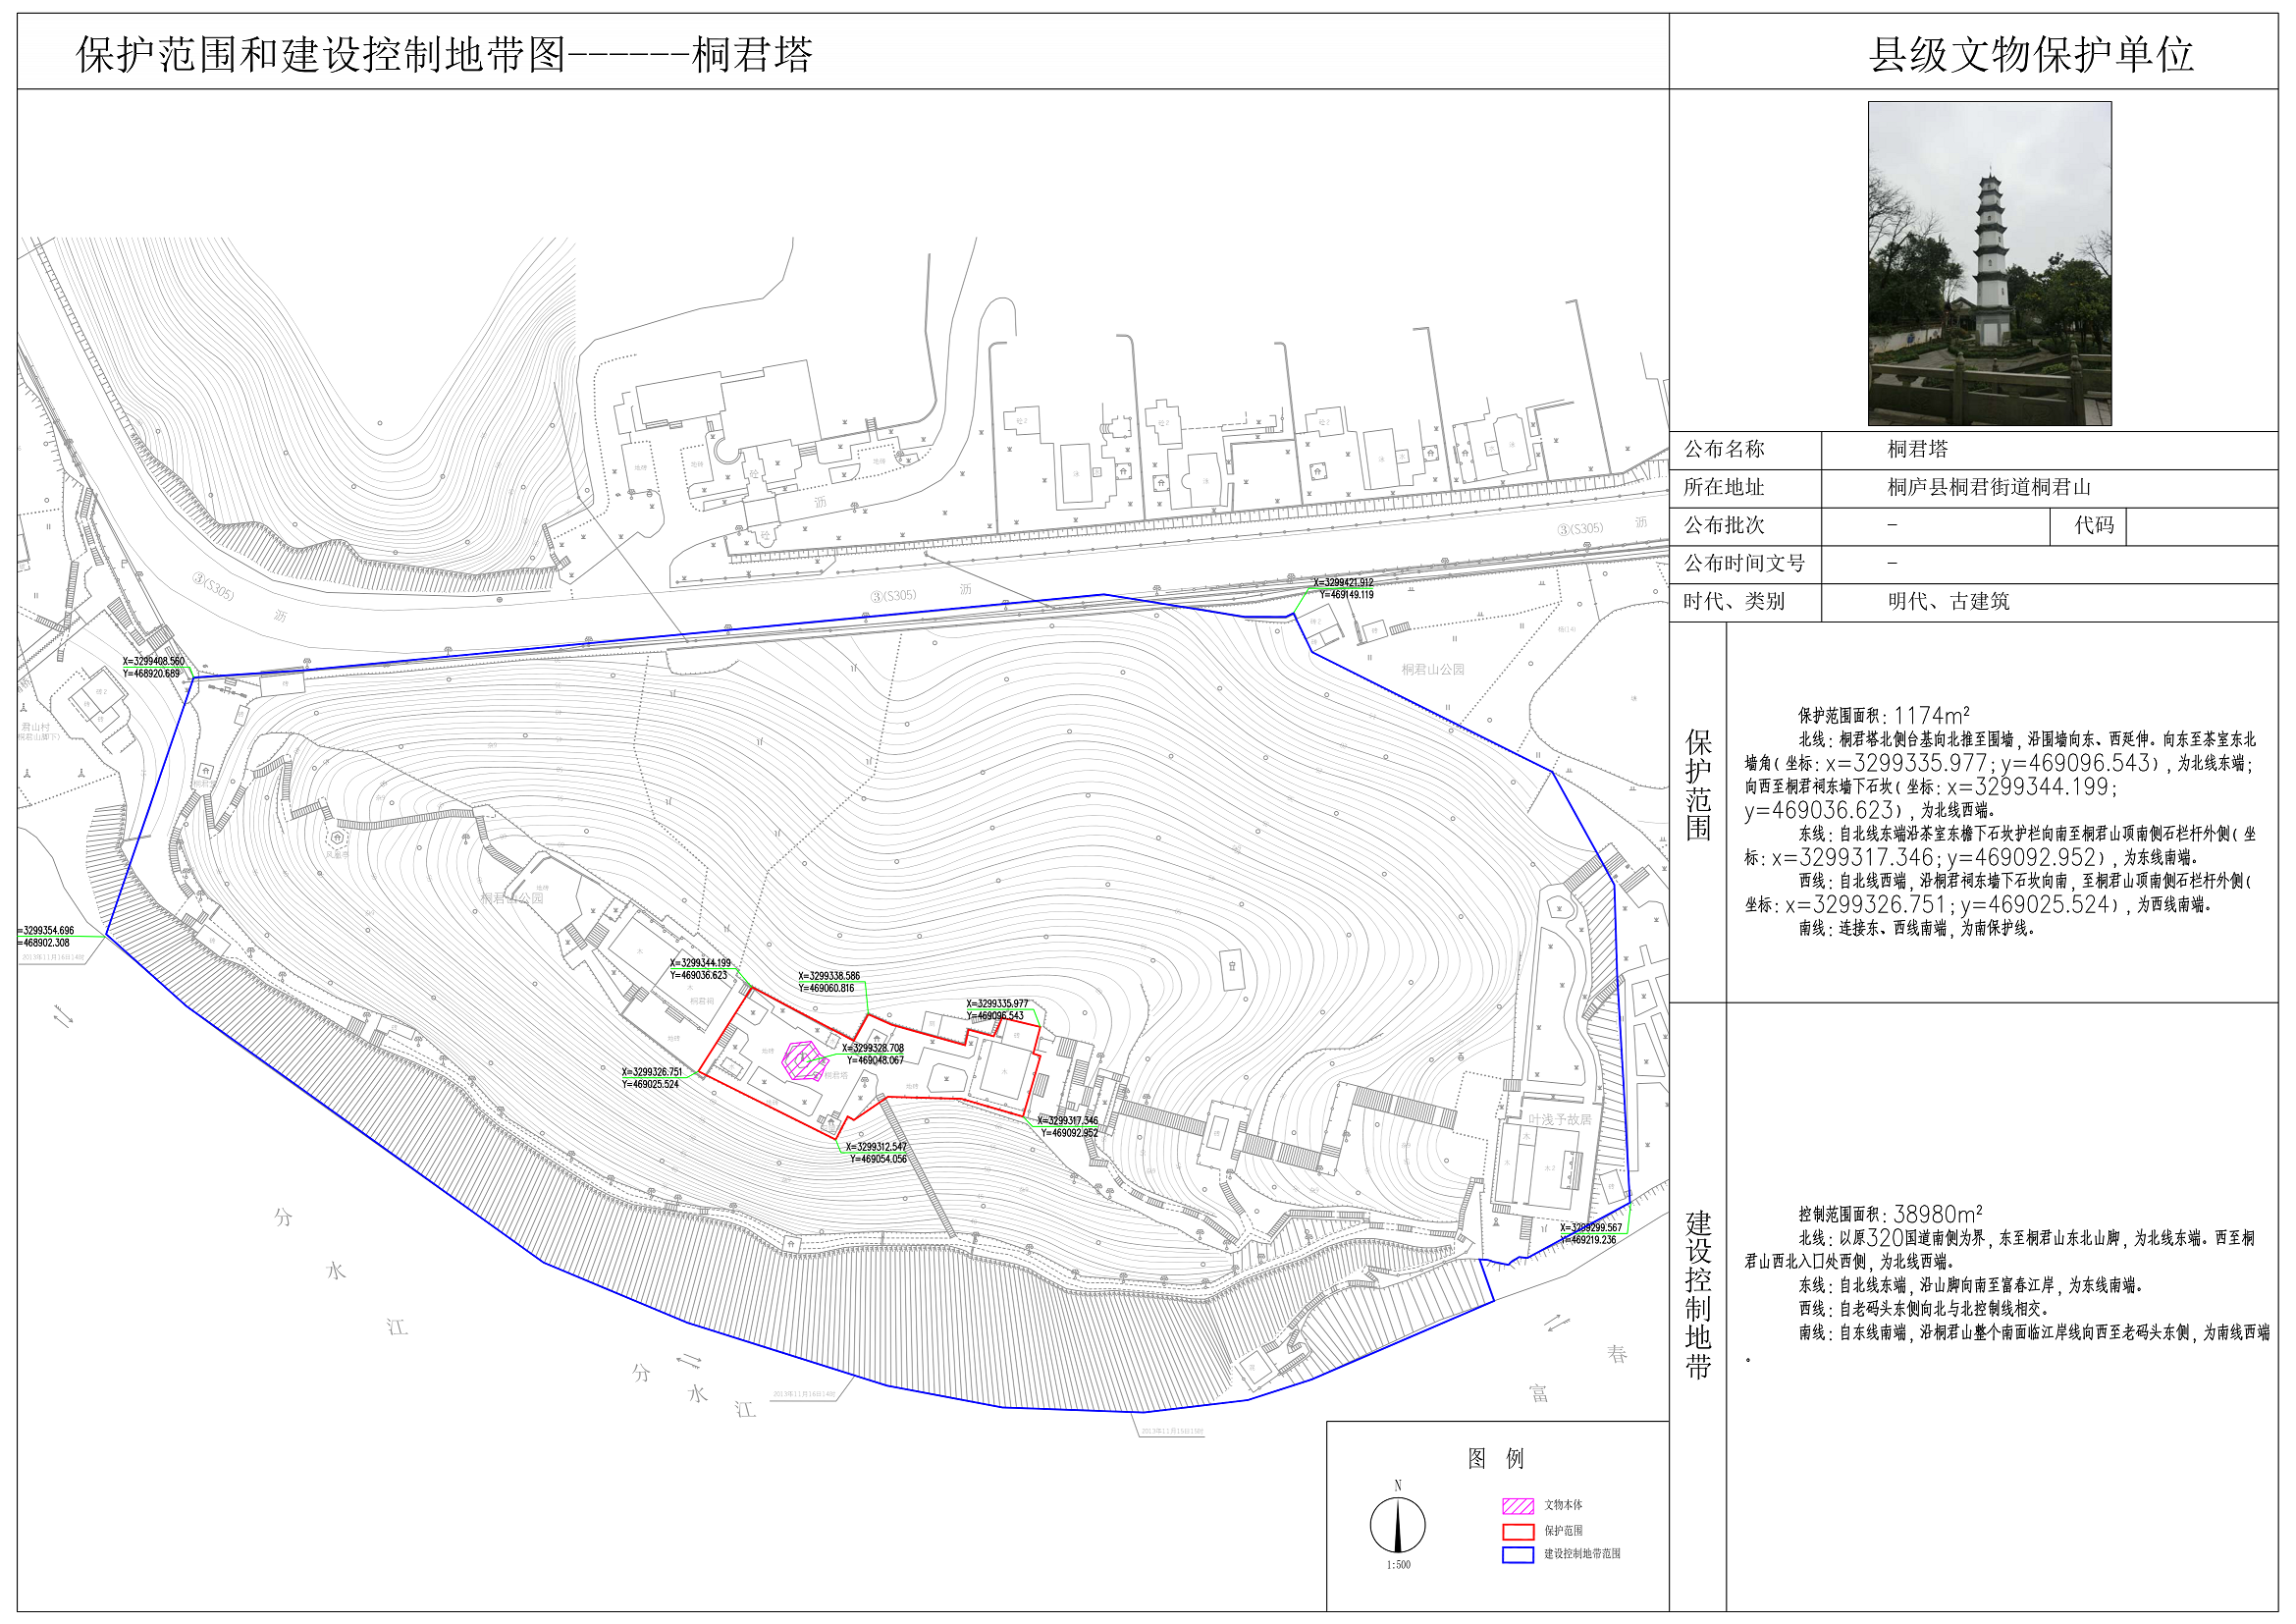Click the 图例 legend heading
Image resolution: width=2296 pixels, height=1624 pixels.
(x=1495, y=1458)
